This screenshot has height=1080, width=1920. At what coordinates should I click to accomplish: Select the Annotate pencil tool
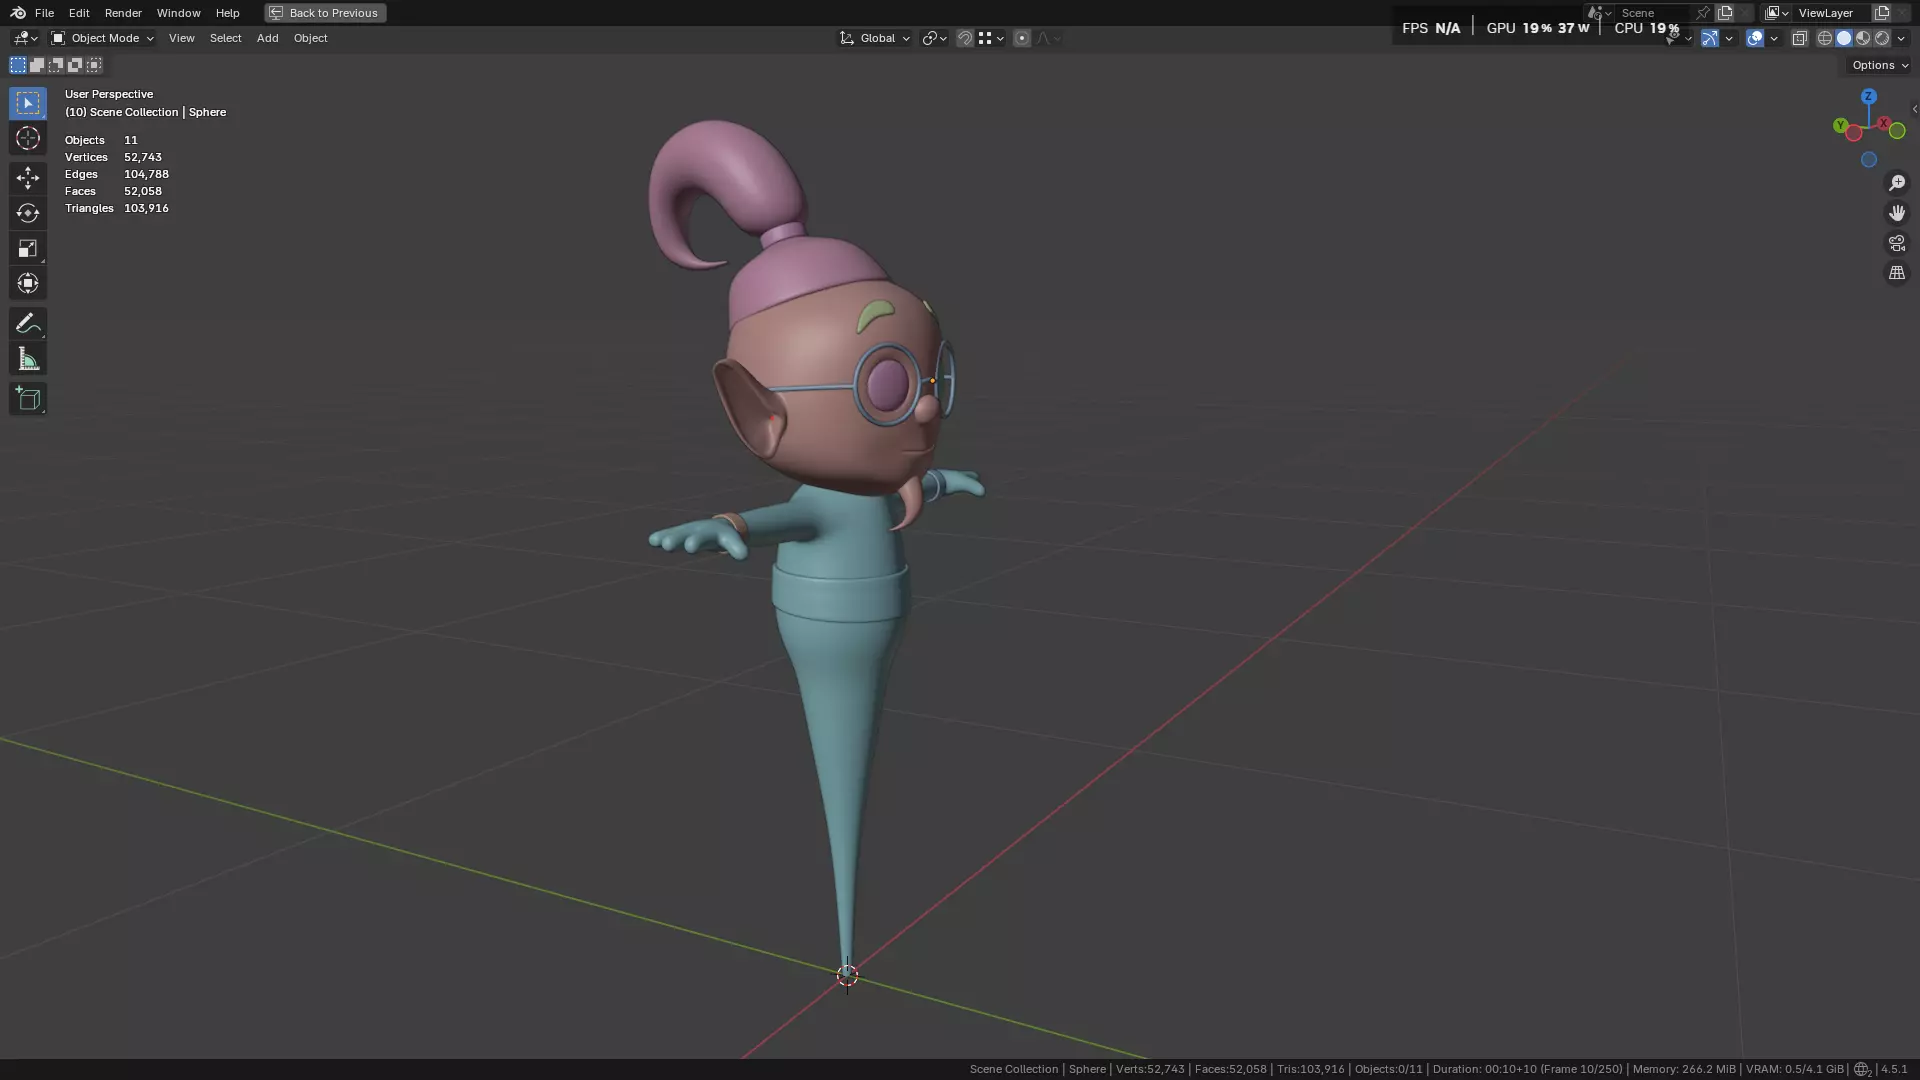coord(28,323)
